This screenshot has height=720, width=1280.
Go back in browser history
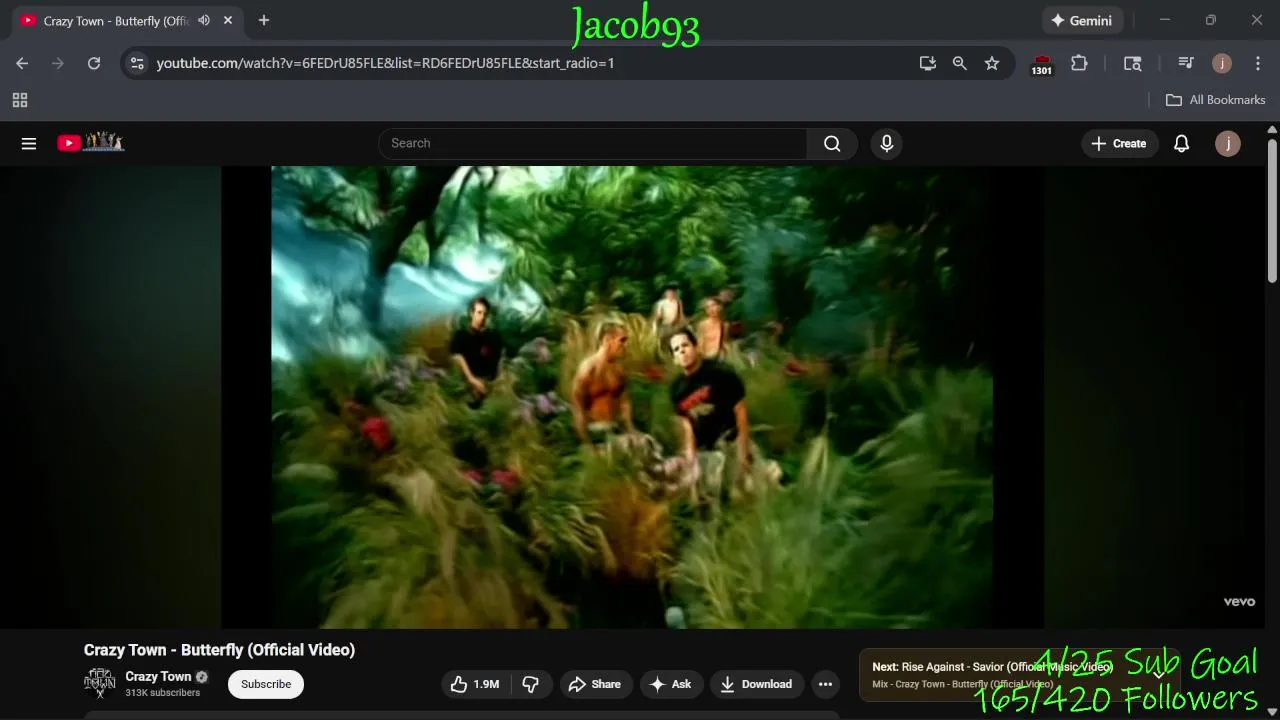[22, 63]
